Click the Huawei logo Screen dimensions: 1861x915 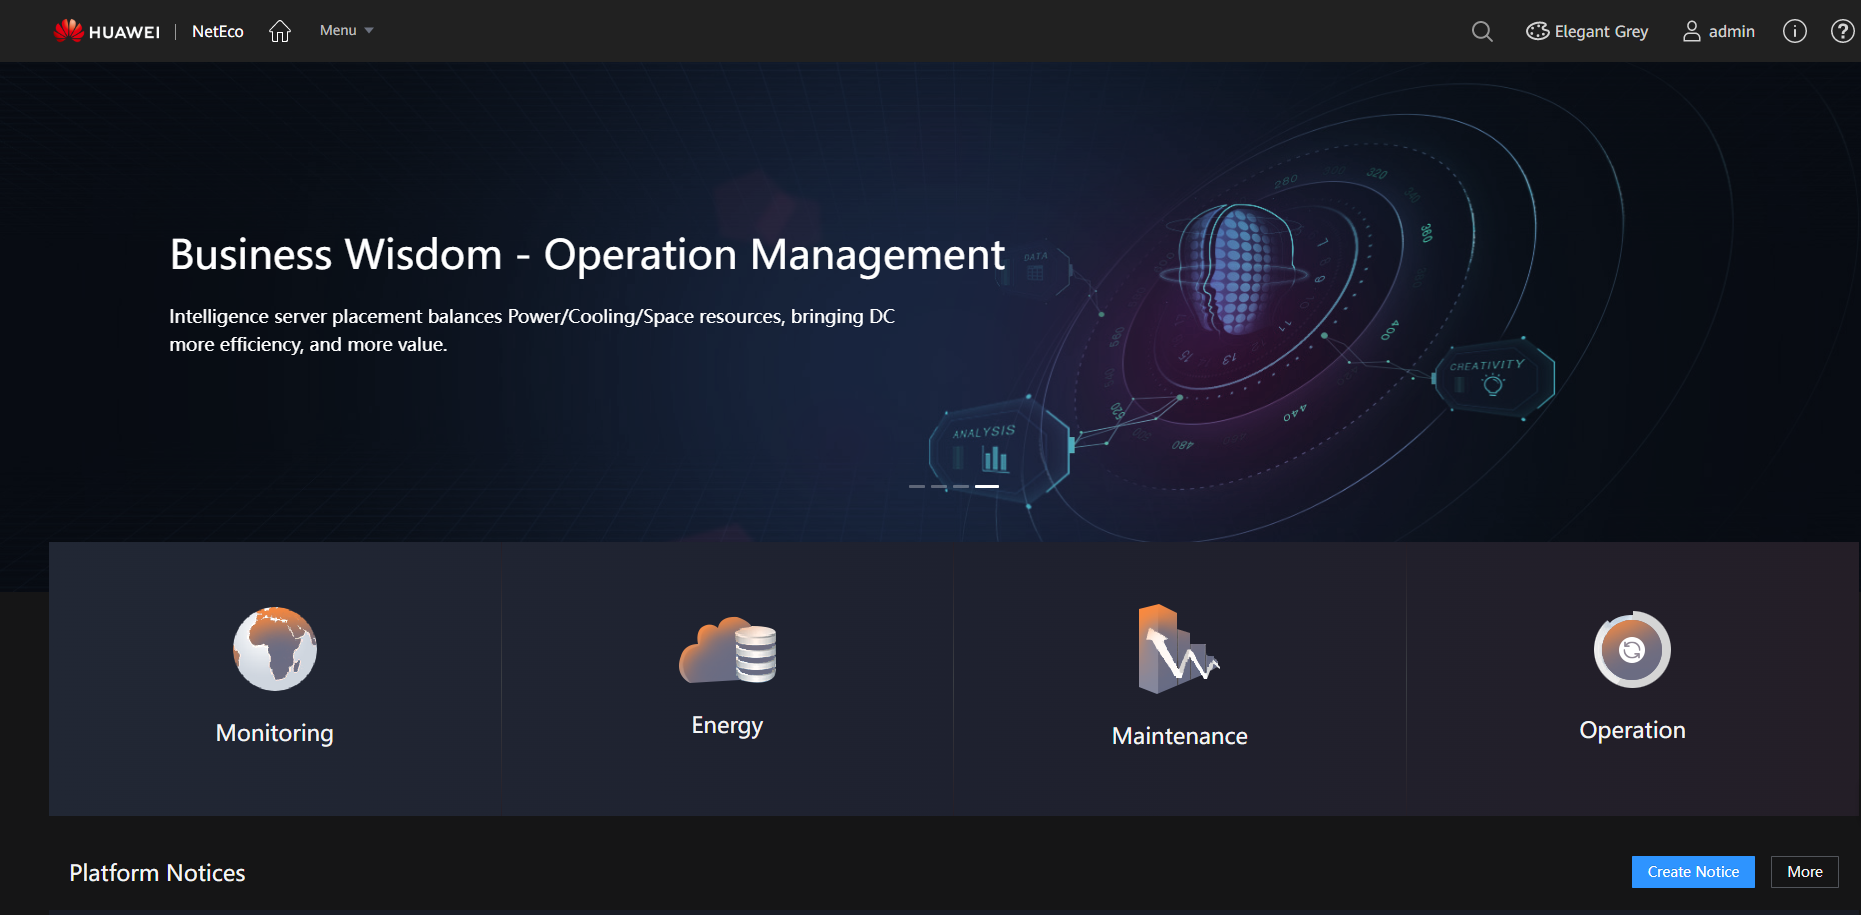107,31
